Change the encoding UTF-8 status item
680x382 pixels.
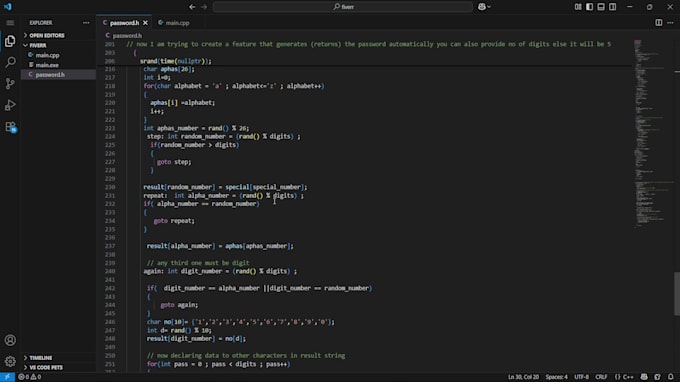point(581,377)
